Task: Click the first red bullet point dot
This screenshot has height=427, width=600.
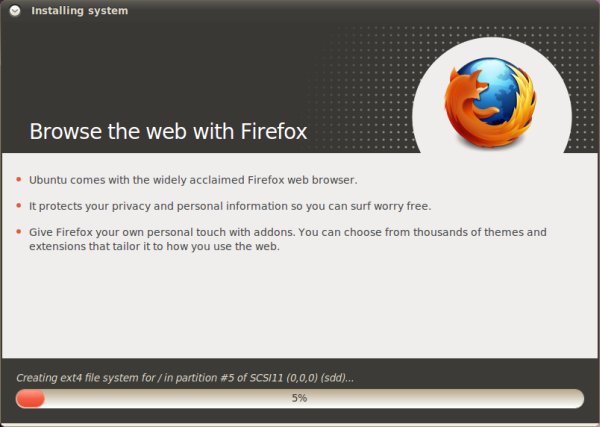Action: (x=19, y=180)
